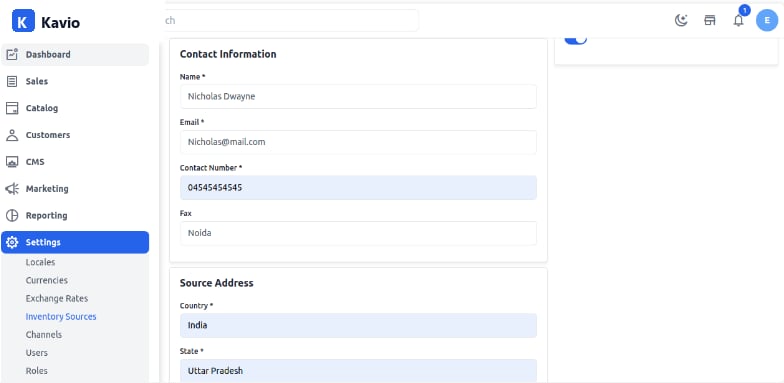Click the Email field Nicholas@mail.com
Screen dimensions: 784x383
[x=358, y=142]
